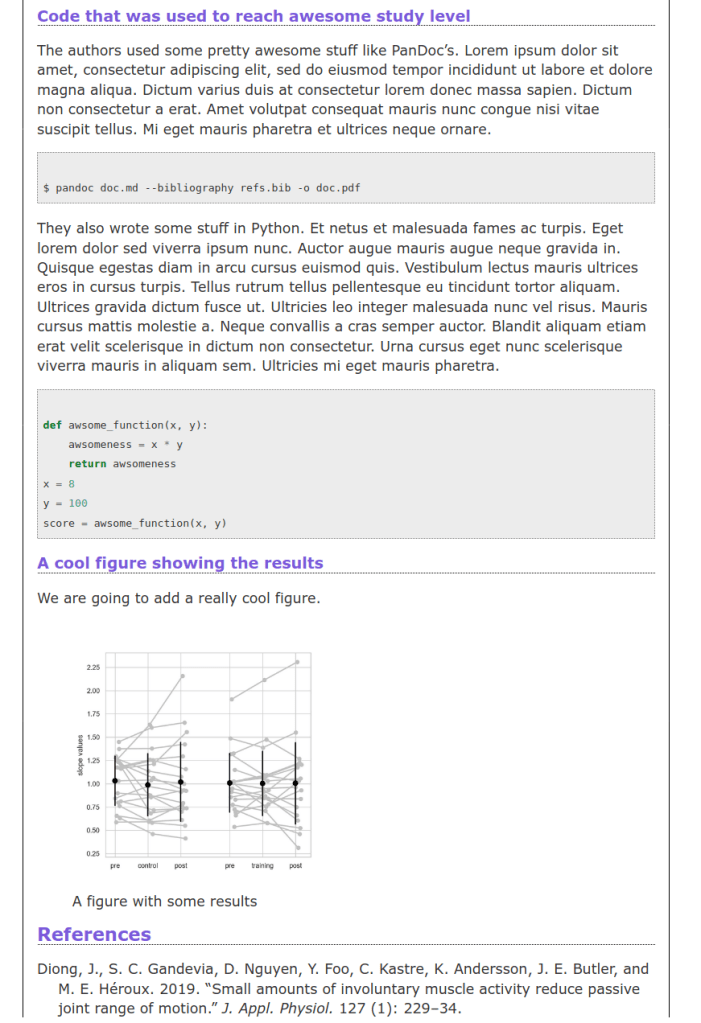Click the "score = awsome_function(x, y)" line

coord(135,523)
